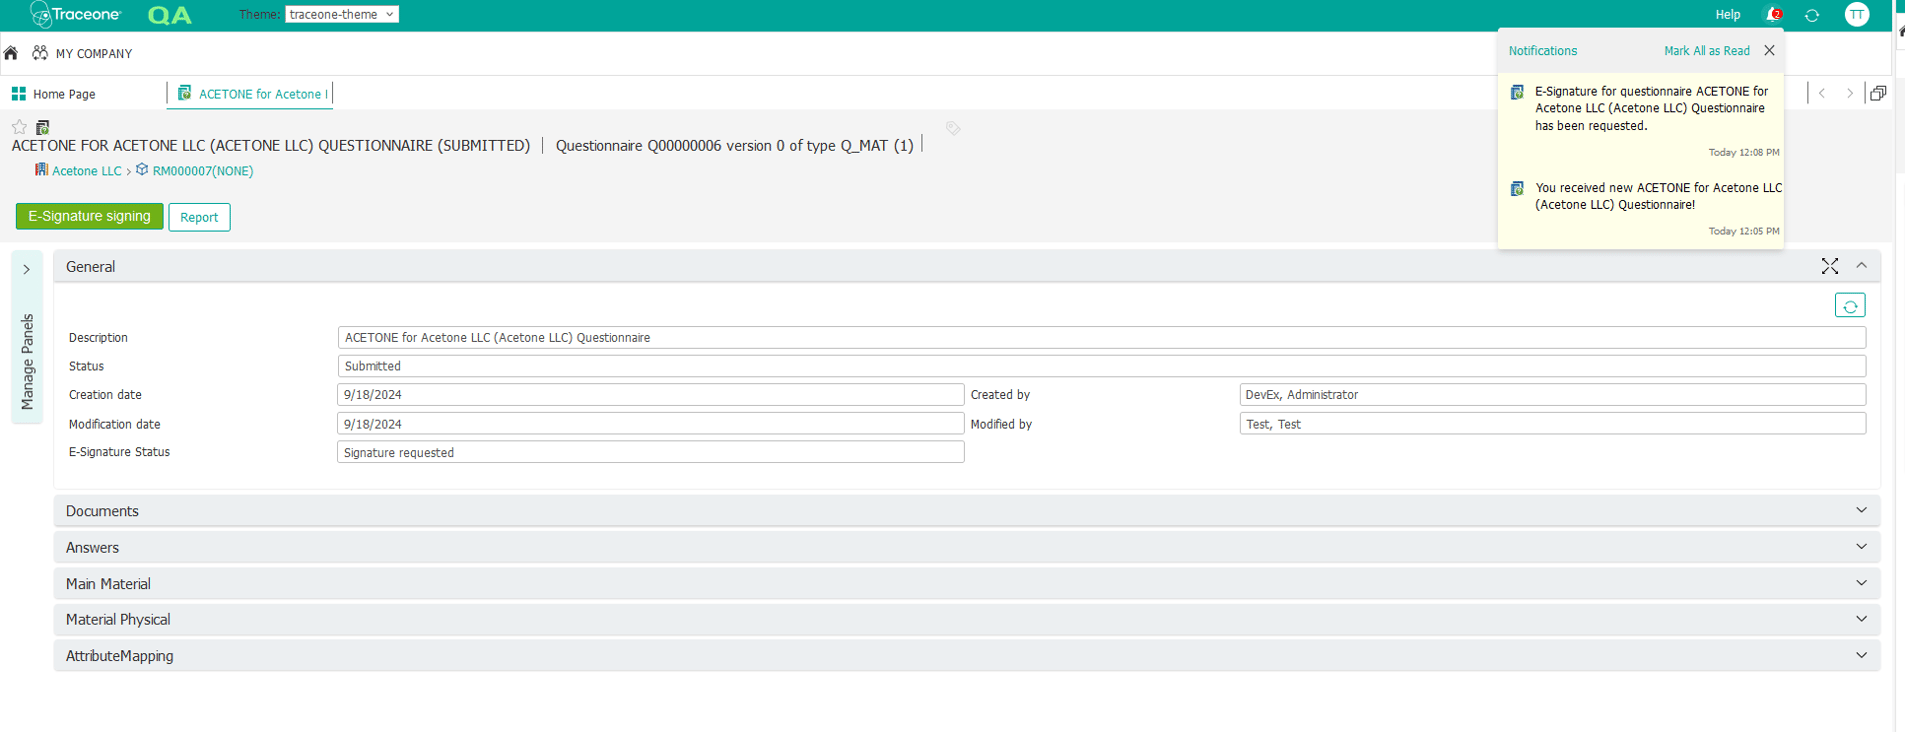Open the notifications bell icon

point(1773,14)
